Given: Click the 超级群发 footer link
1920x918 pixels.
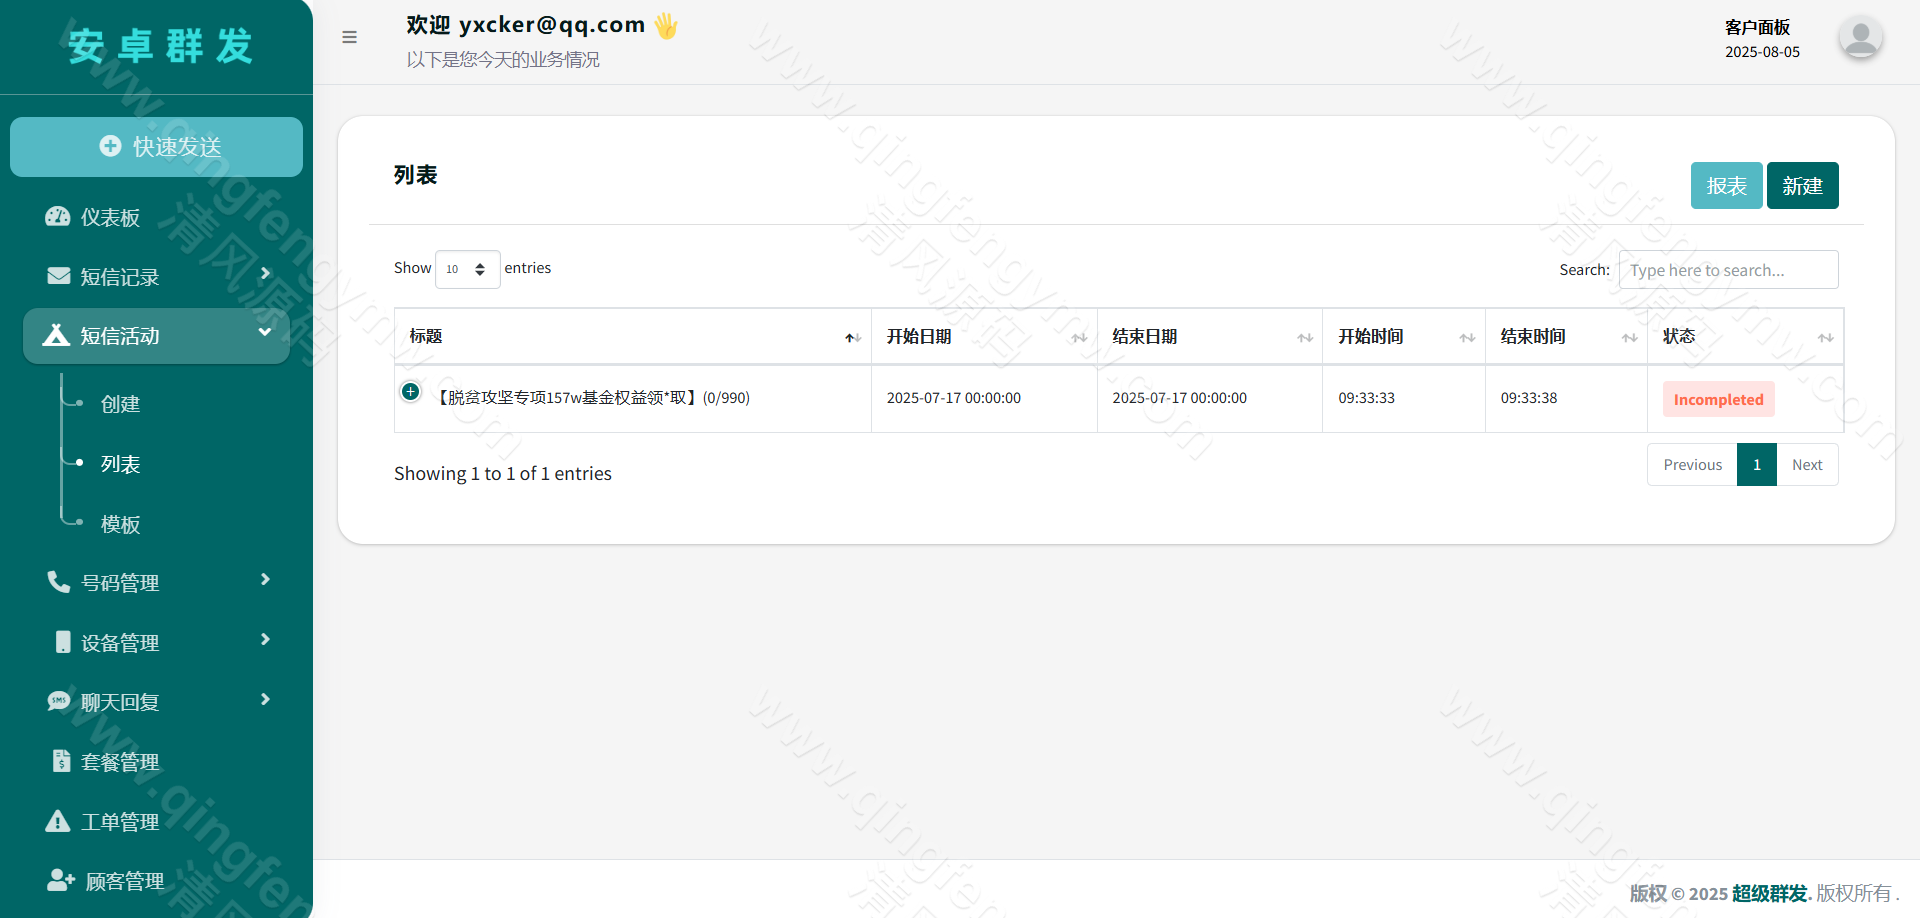Looking at the screenshot, I should [1770, 893].
